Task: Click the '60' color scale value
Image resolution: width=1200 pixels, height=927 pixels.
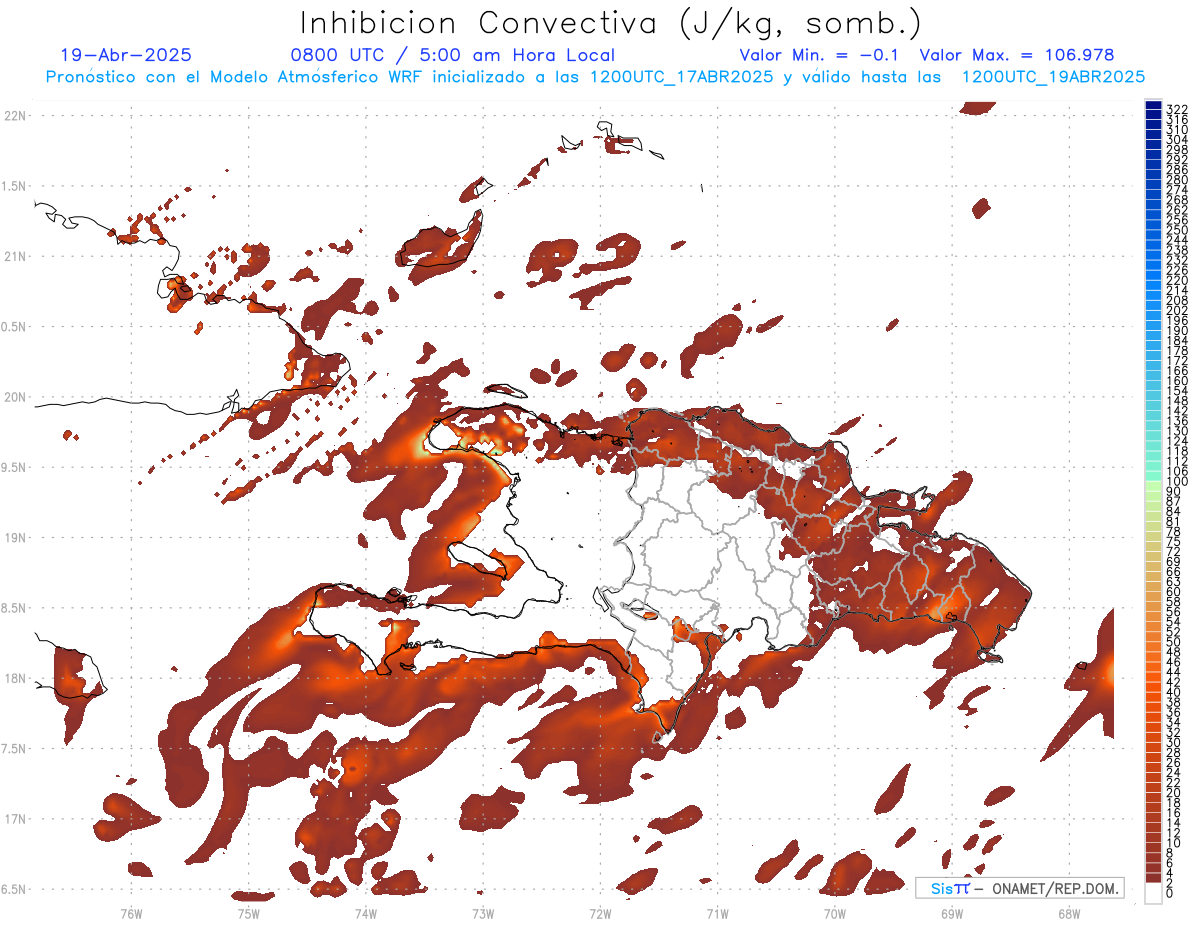Action: click(x=1174, y=592)
